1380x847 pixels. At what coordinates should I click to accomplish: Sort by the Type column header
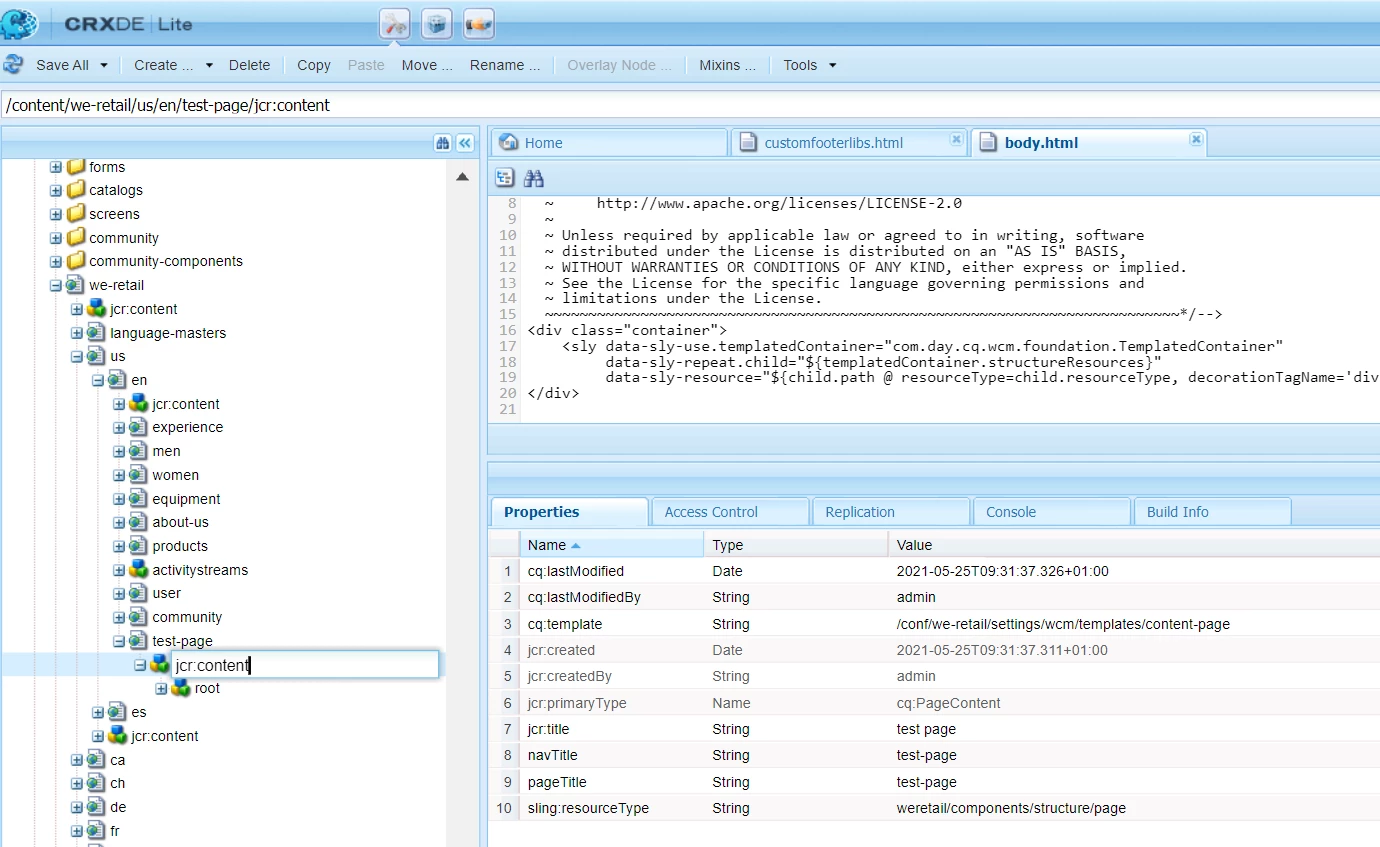coord(796,545)
